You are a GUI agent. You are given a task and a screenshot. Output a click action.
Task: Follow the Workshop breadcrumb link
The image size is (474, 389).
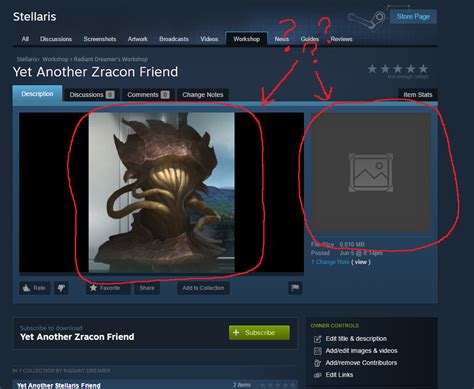(55, 59)
